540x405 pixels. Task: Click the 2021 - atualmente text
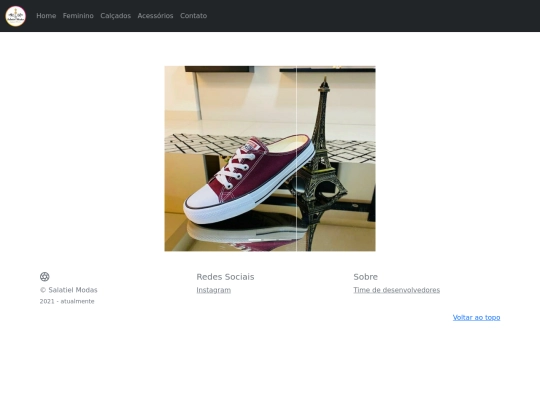(x=67, y=301)
